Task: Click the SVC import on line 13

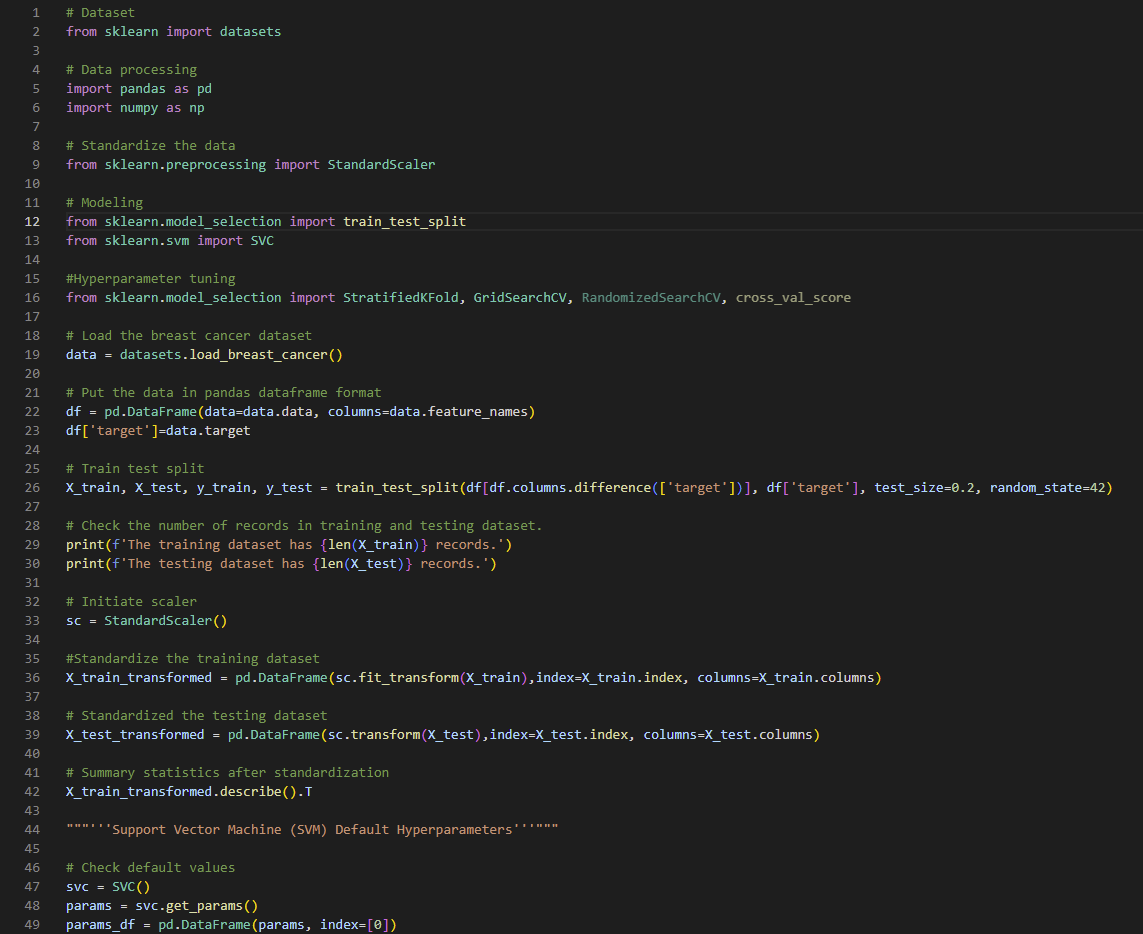Action: [262, 240]
